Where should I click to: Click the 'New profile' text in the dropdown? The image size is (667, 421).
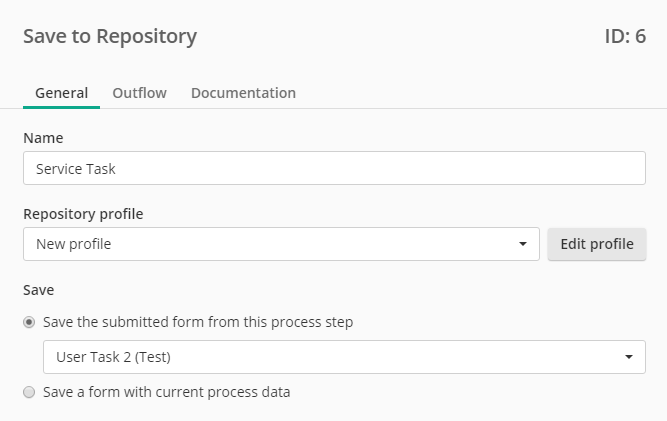click(x=74, y=244)
